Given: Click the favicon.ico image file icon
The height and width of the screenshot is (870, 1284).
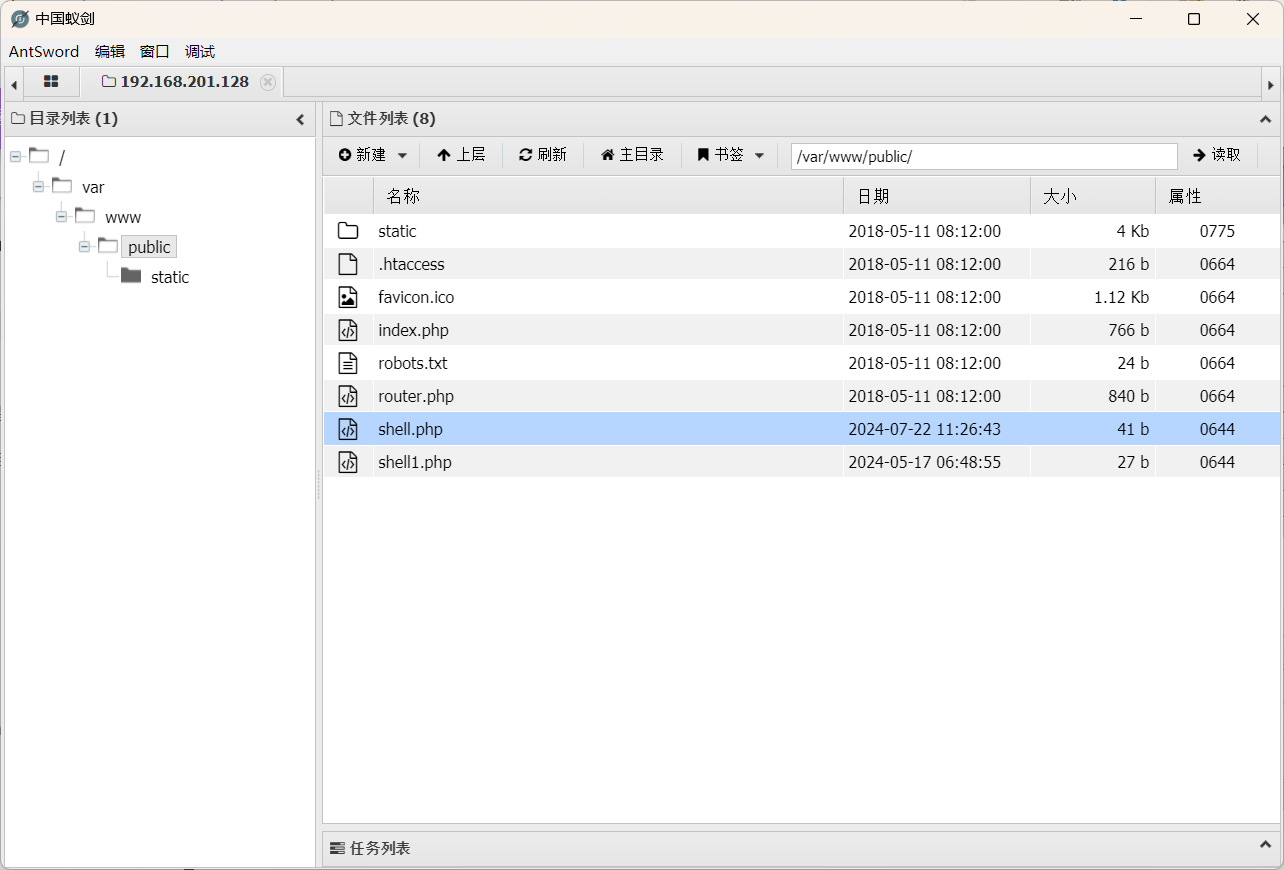Looking at the screenshot, I should [x=348, y=297].
